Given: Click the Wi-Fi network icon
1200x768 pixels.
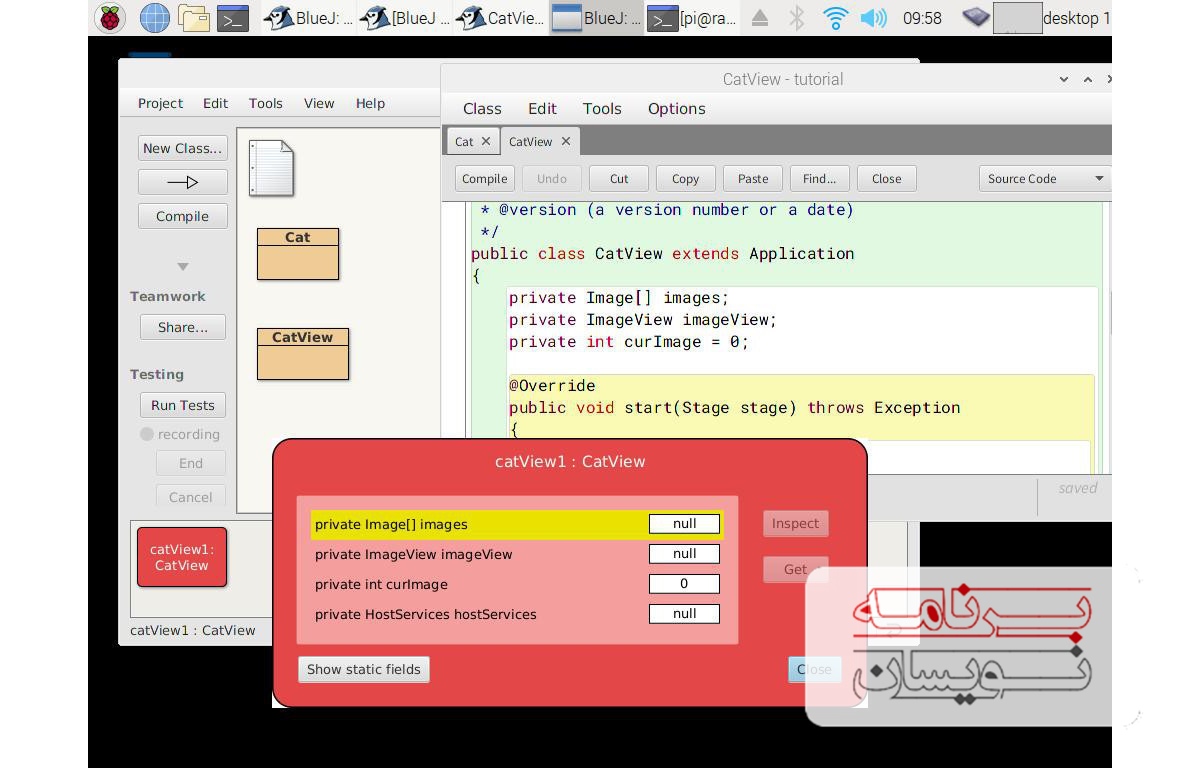Looking at the screenshot, I should pos(835,18).
